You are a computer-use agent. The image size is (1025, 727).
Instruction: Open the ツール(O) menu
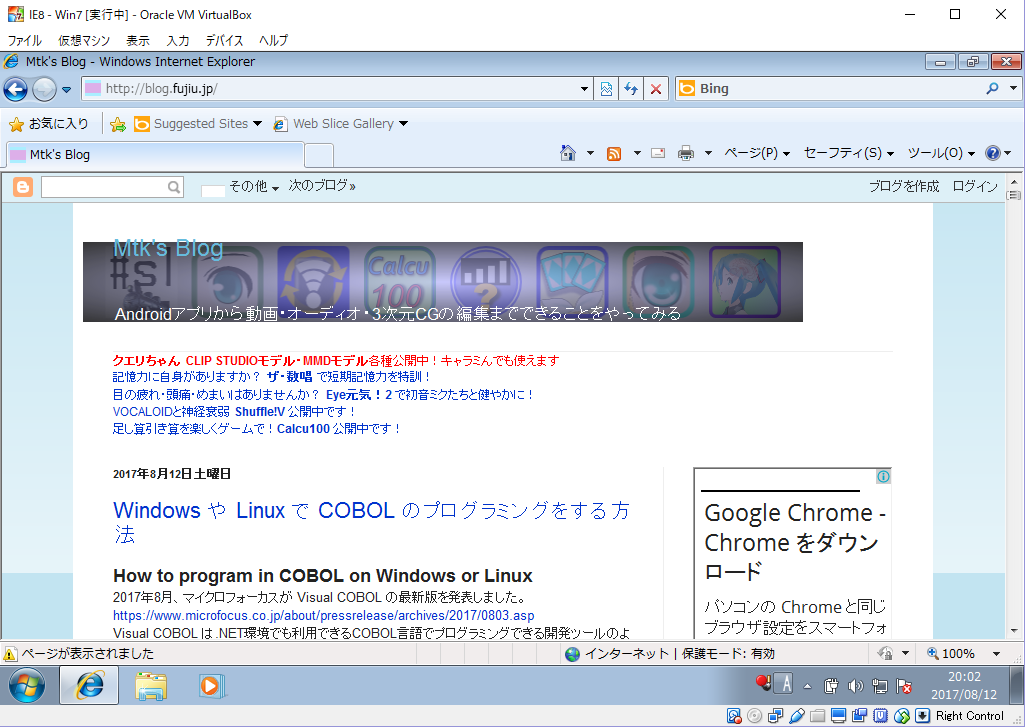click(941, 153)
